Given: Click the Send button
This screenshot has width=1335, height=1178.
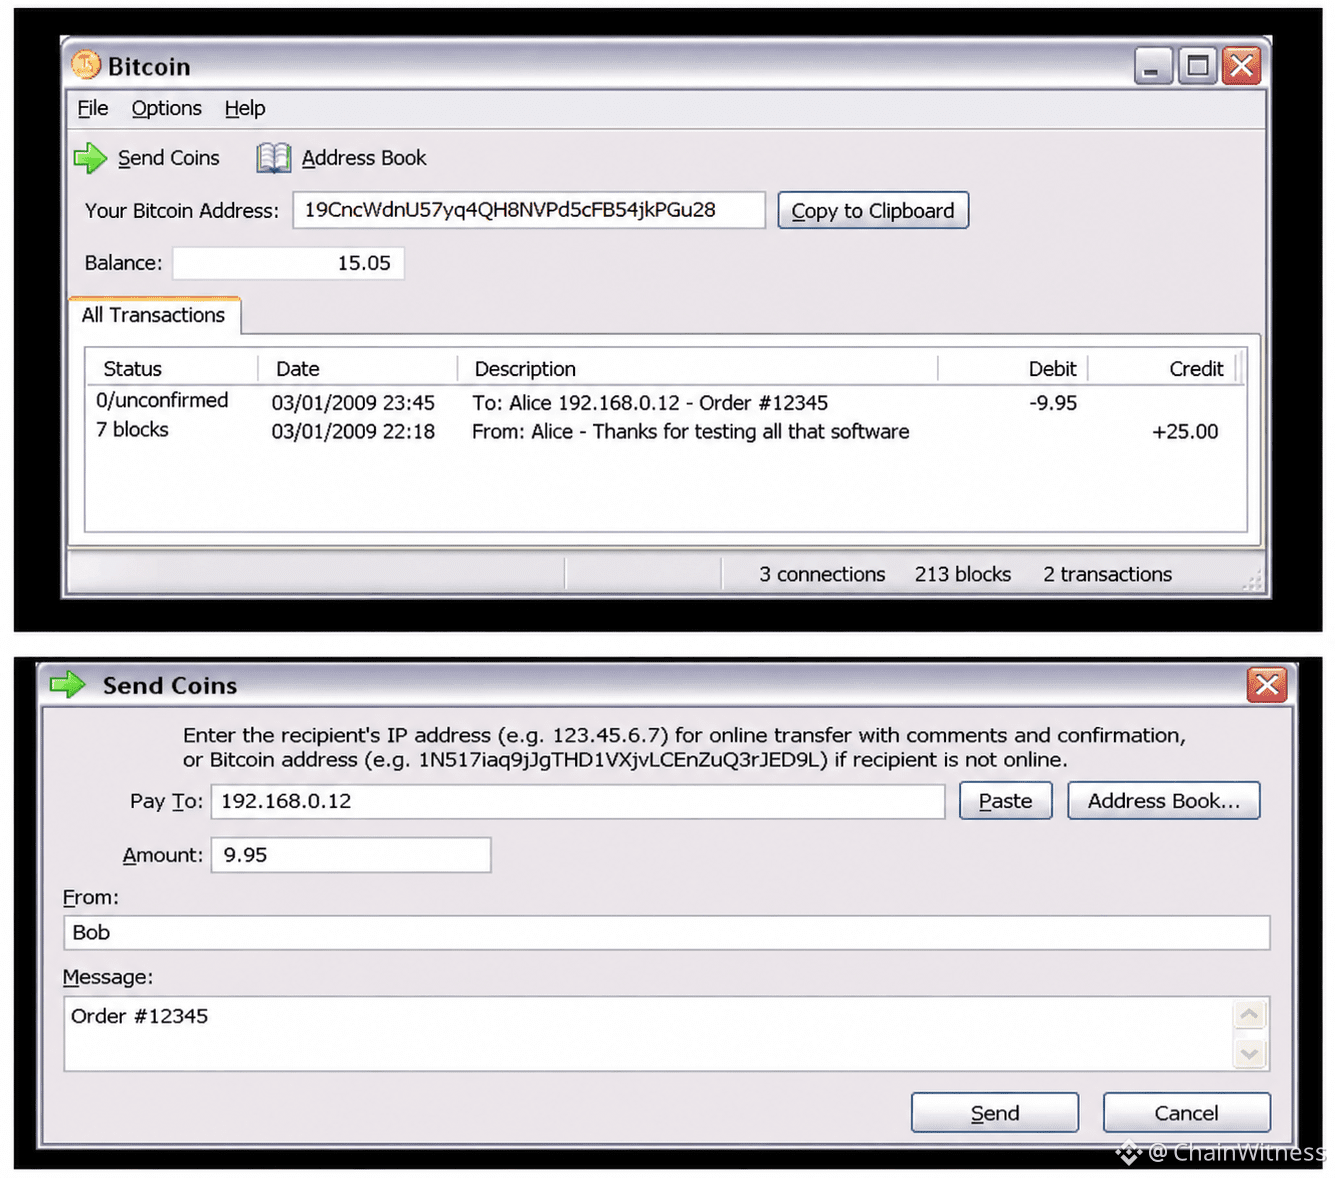Looking at the screenshot, I should [x=995, y=1113].
